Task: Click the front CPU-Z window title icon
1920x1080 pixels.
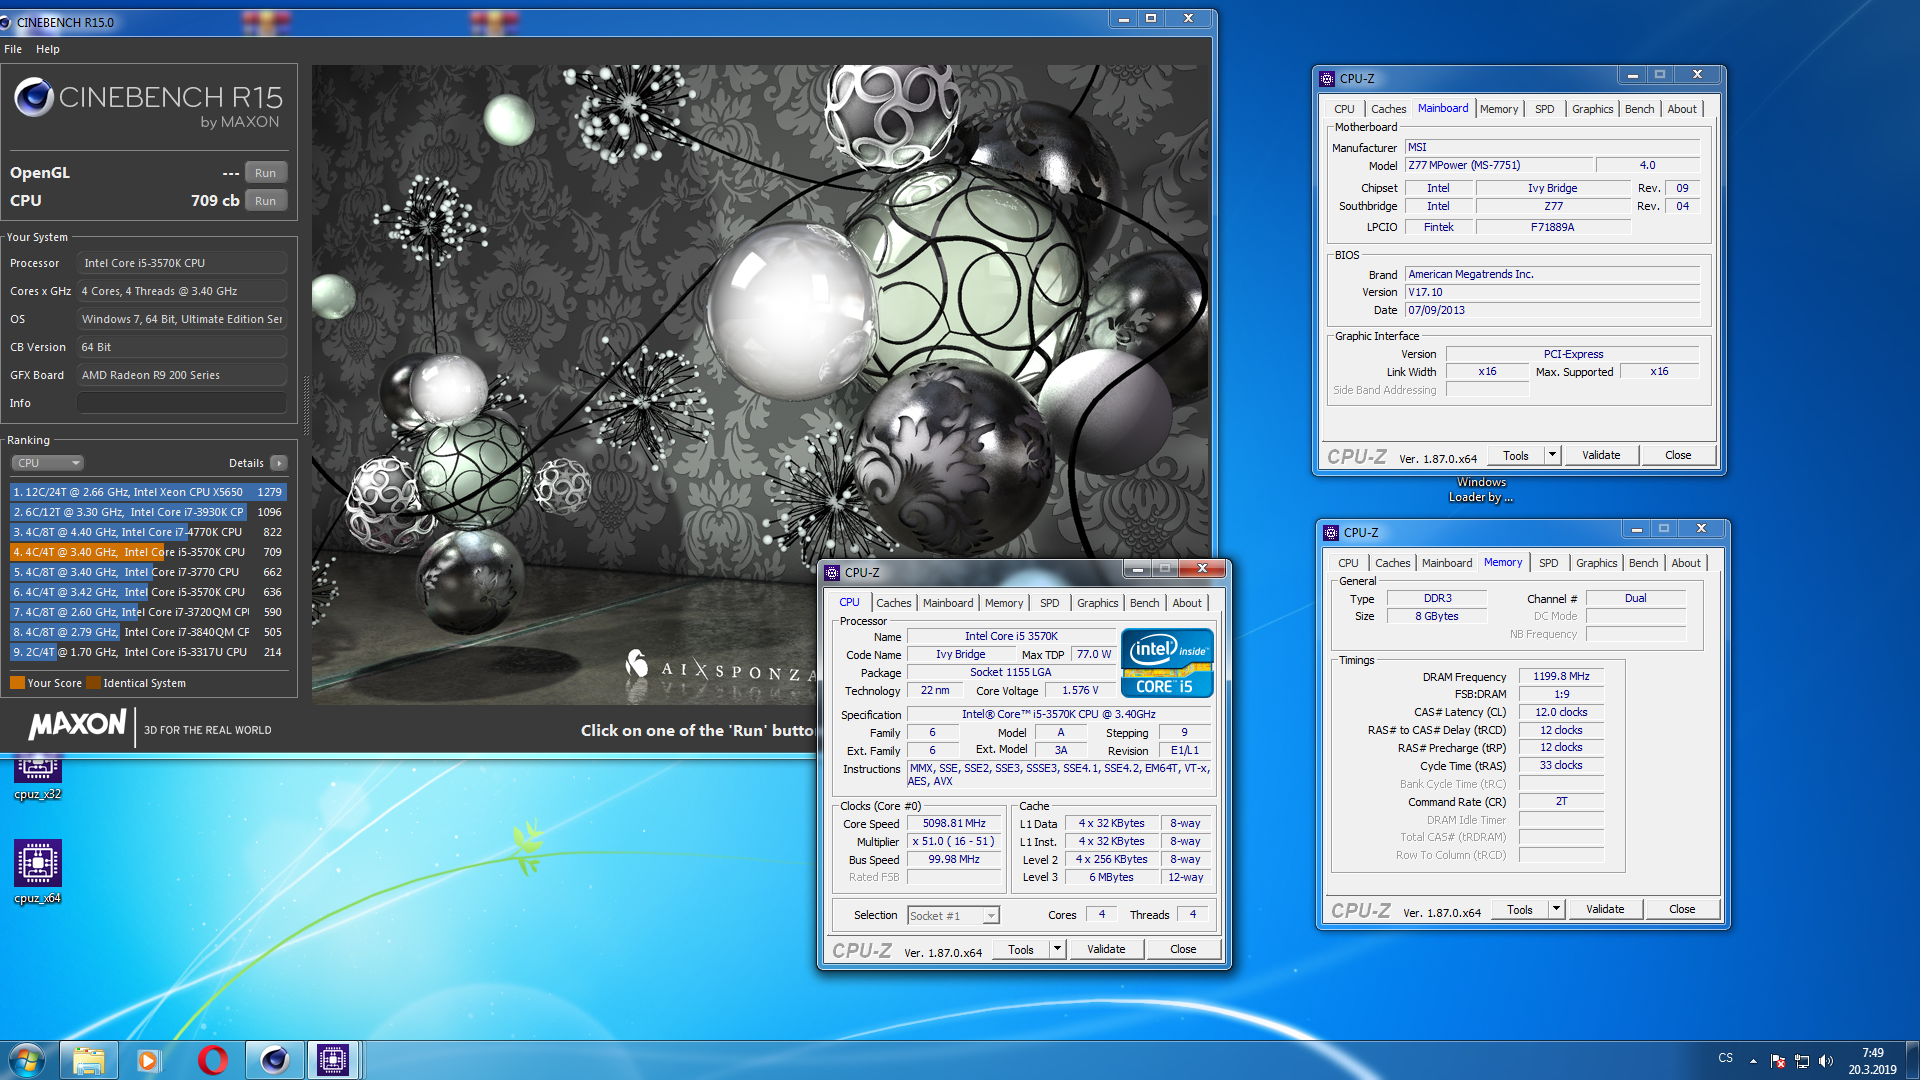Action: click(832, 573)
